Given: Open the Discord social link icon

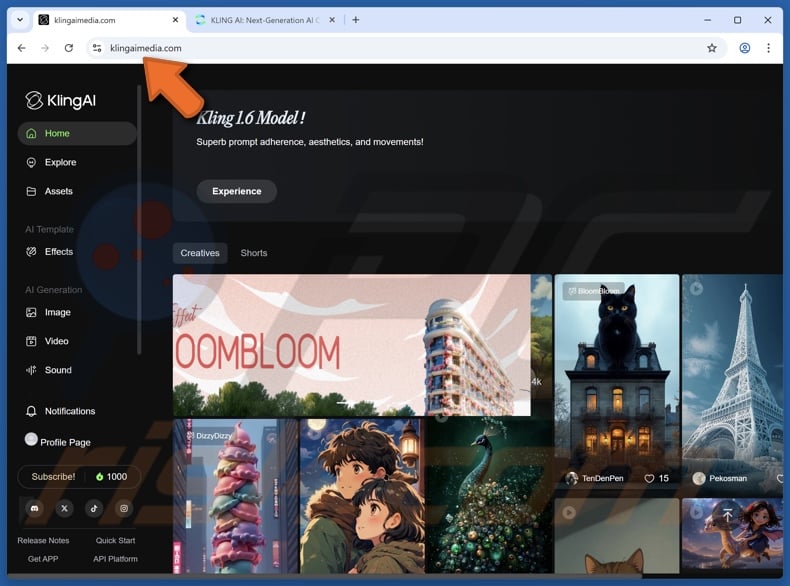Looking at the screenshot, I should tap(35, 508).
